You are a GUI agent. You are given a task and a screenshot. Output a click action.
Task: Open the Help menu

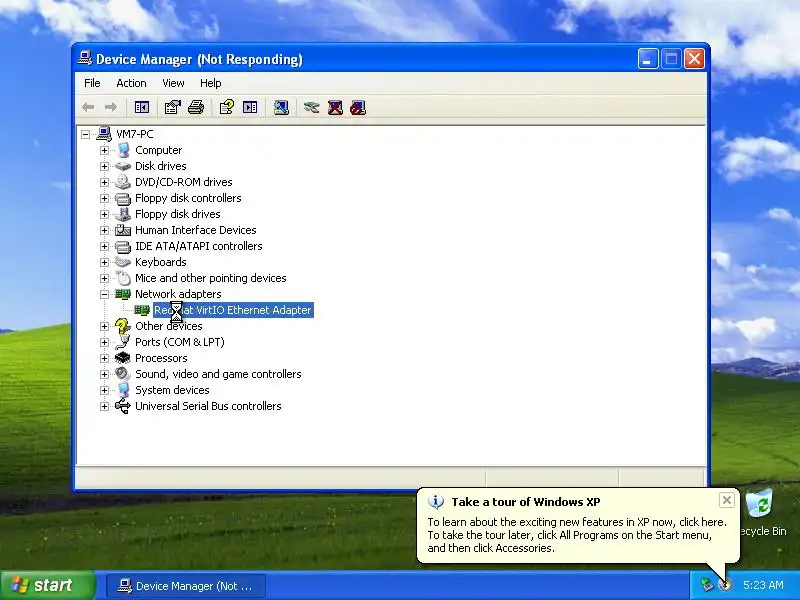210,83
